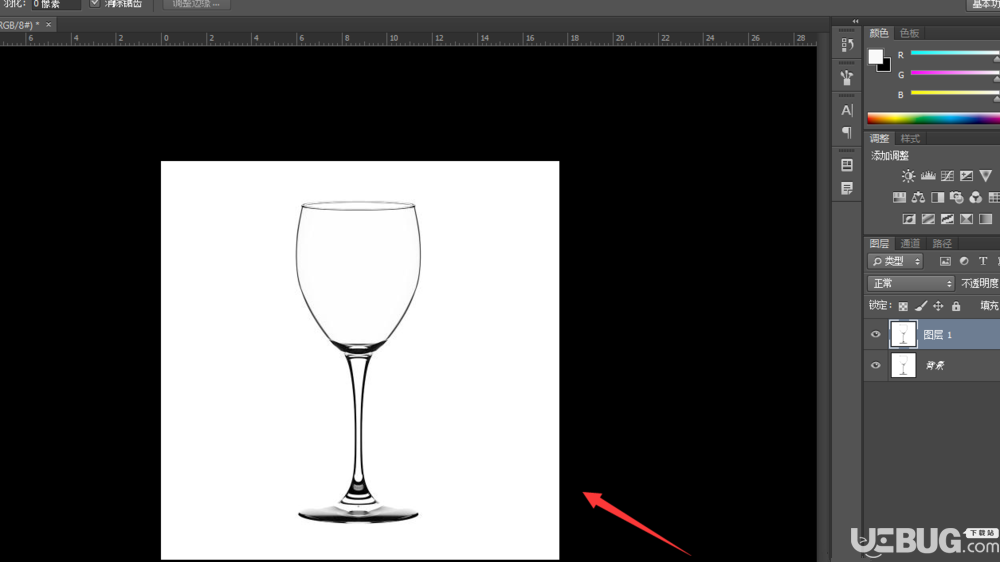Click the feather pixel value field
Image resolution: width=1000 pixels, height=562 pixels.
pos(56,3)
